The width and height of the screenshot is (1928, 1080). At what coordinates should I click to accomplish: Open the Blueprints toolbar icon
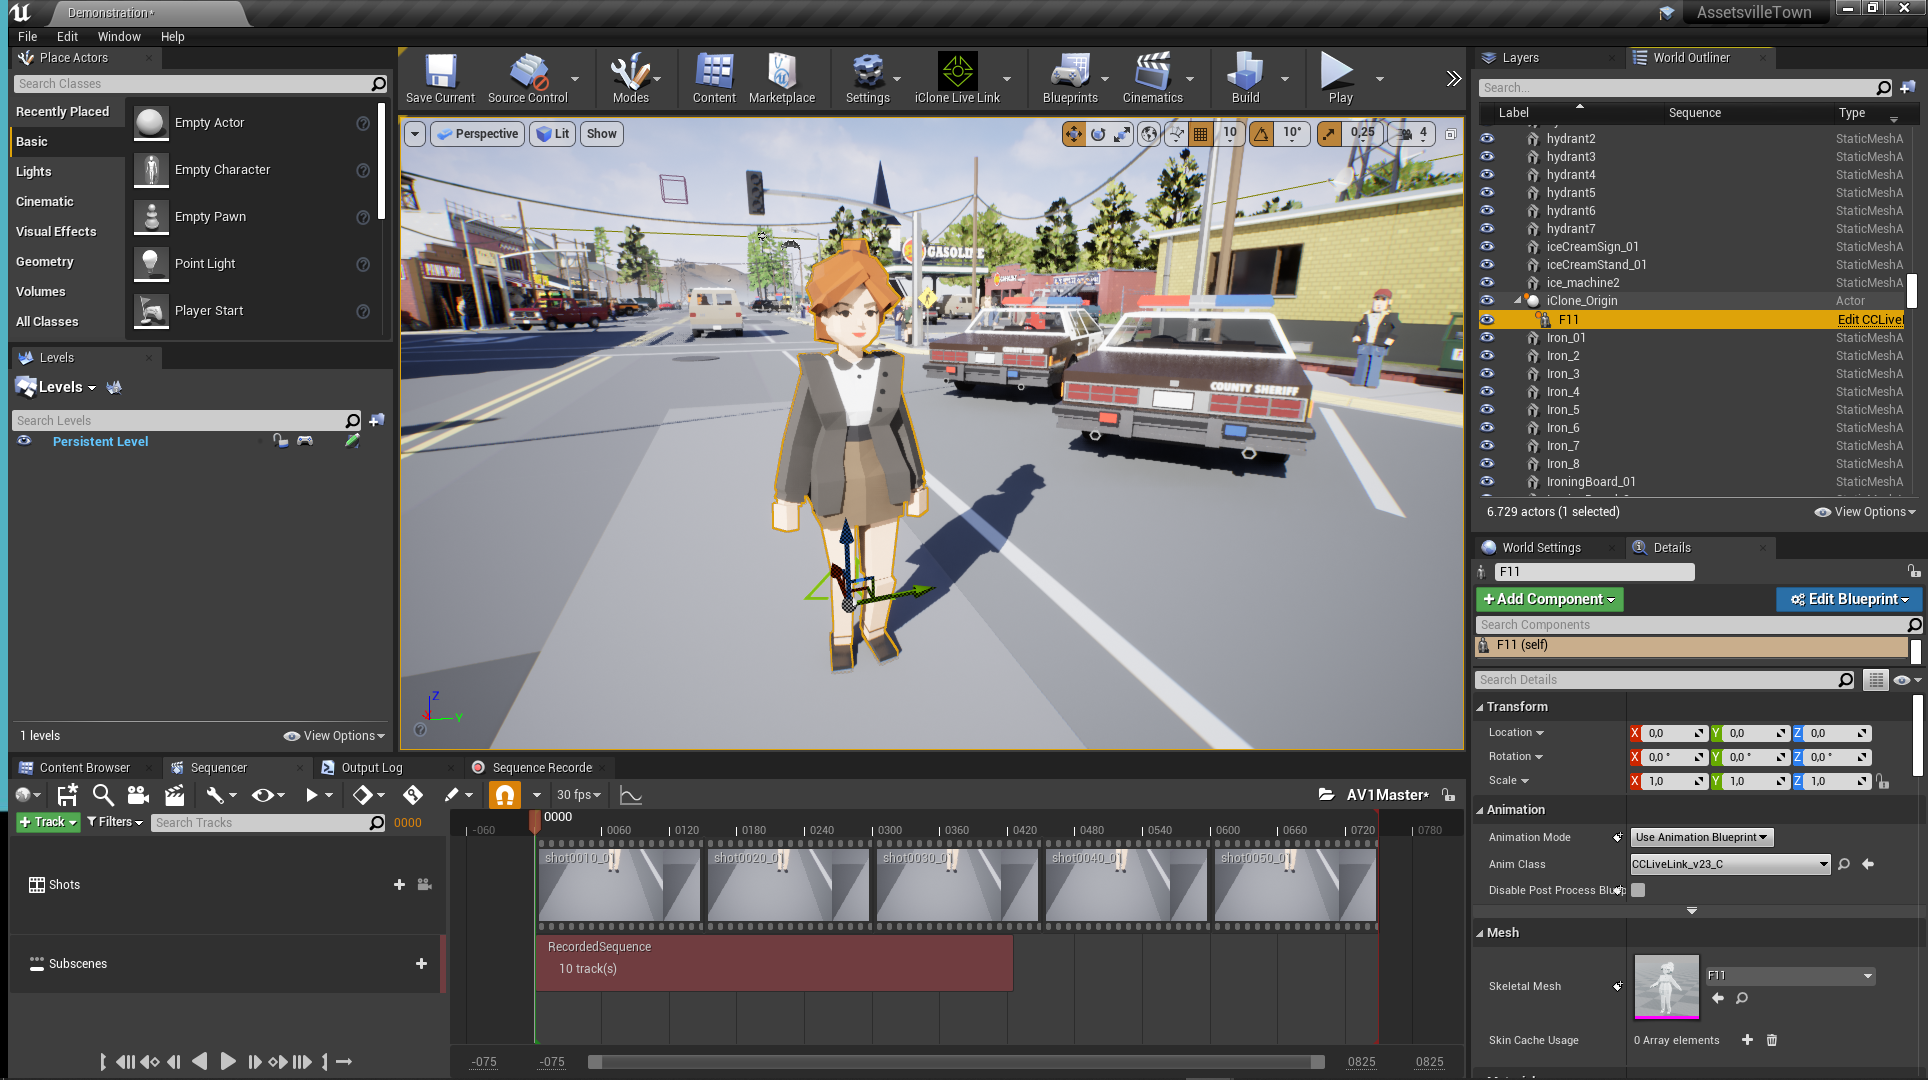click(x=1070, y=78)
